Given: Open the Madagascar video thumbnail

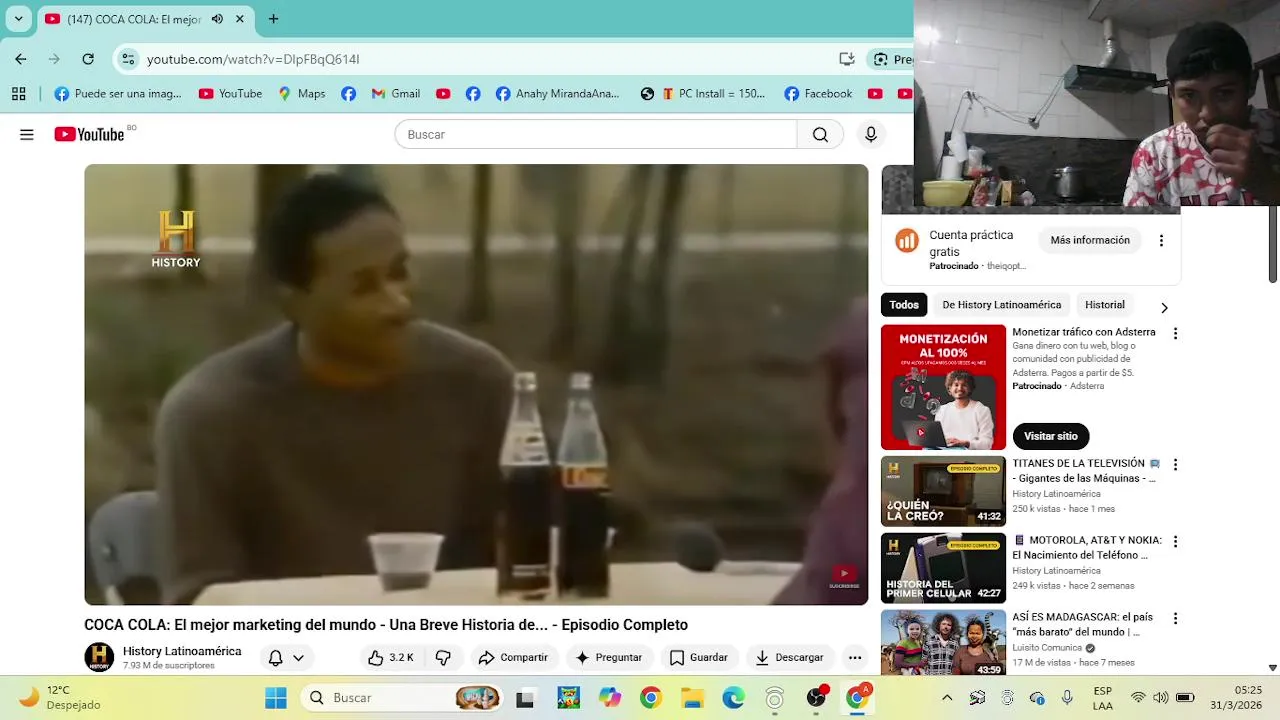Looking at the screenshot, I should coord(943,643).
